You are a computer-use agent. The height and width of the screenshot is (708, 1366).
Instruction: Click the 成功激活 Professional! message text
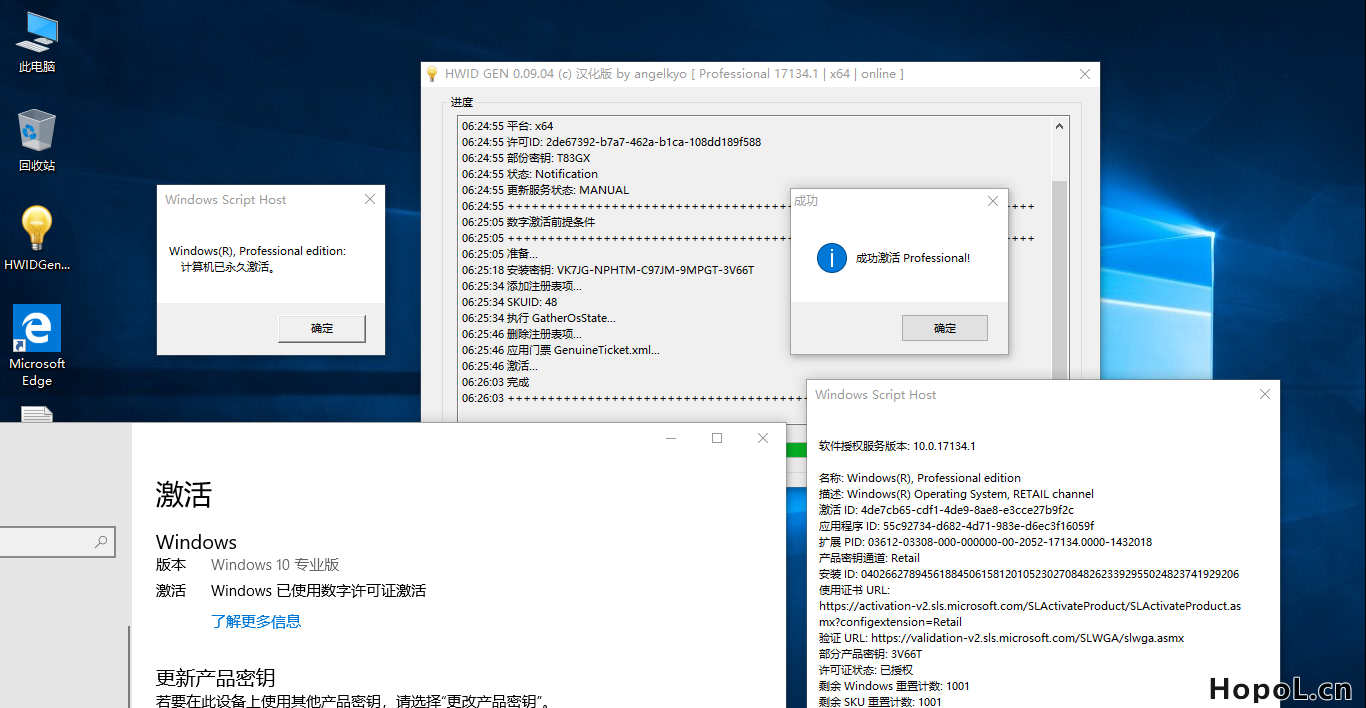click(x=913, y=258)
